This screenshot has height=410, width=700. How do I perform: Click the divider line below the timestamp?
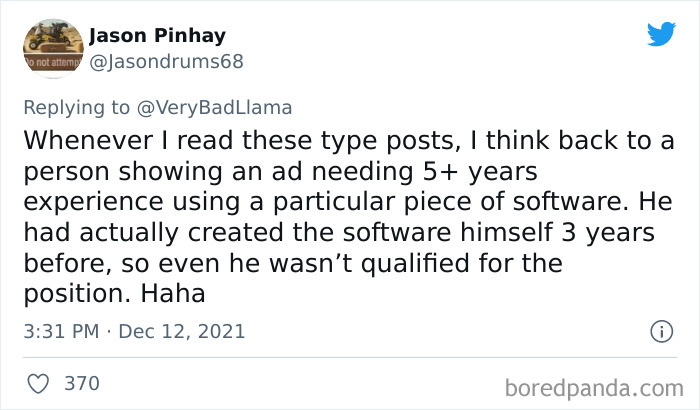[x=350, y=356]
